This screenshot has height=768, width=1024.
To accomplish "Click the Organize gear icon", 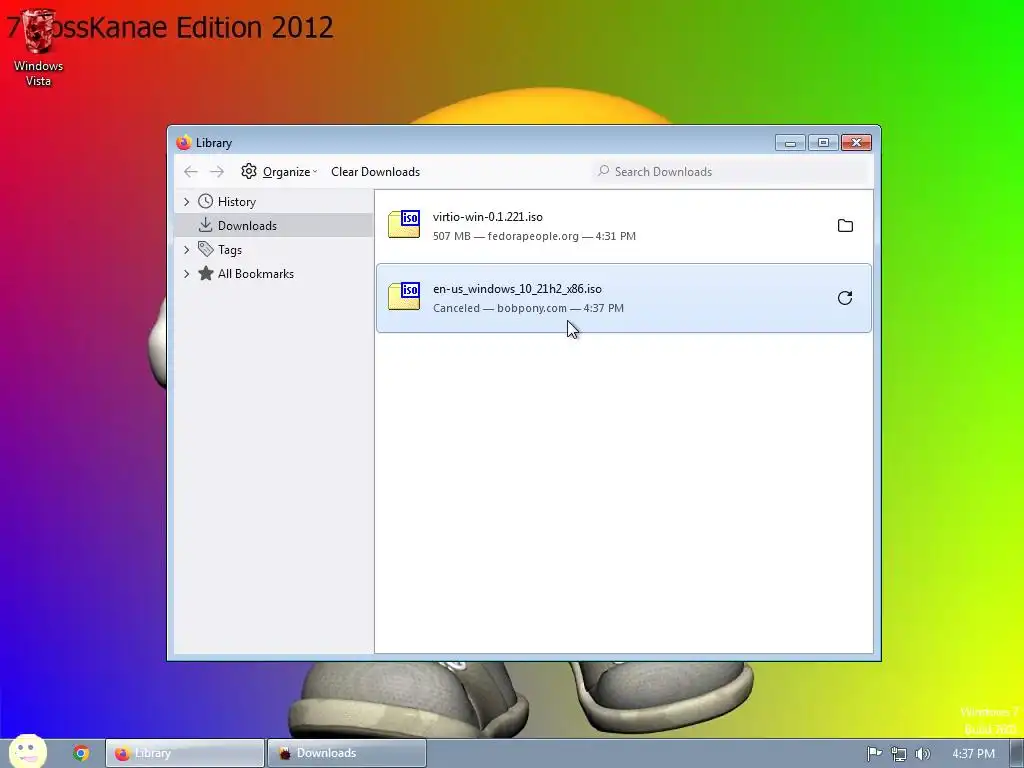I will tap(249, 171).
